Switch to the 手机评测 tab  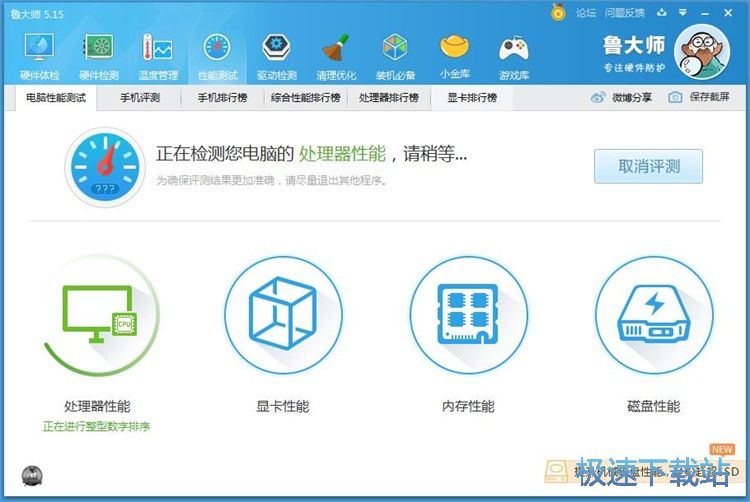point(140,98)
